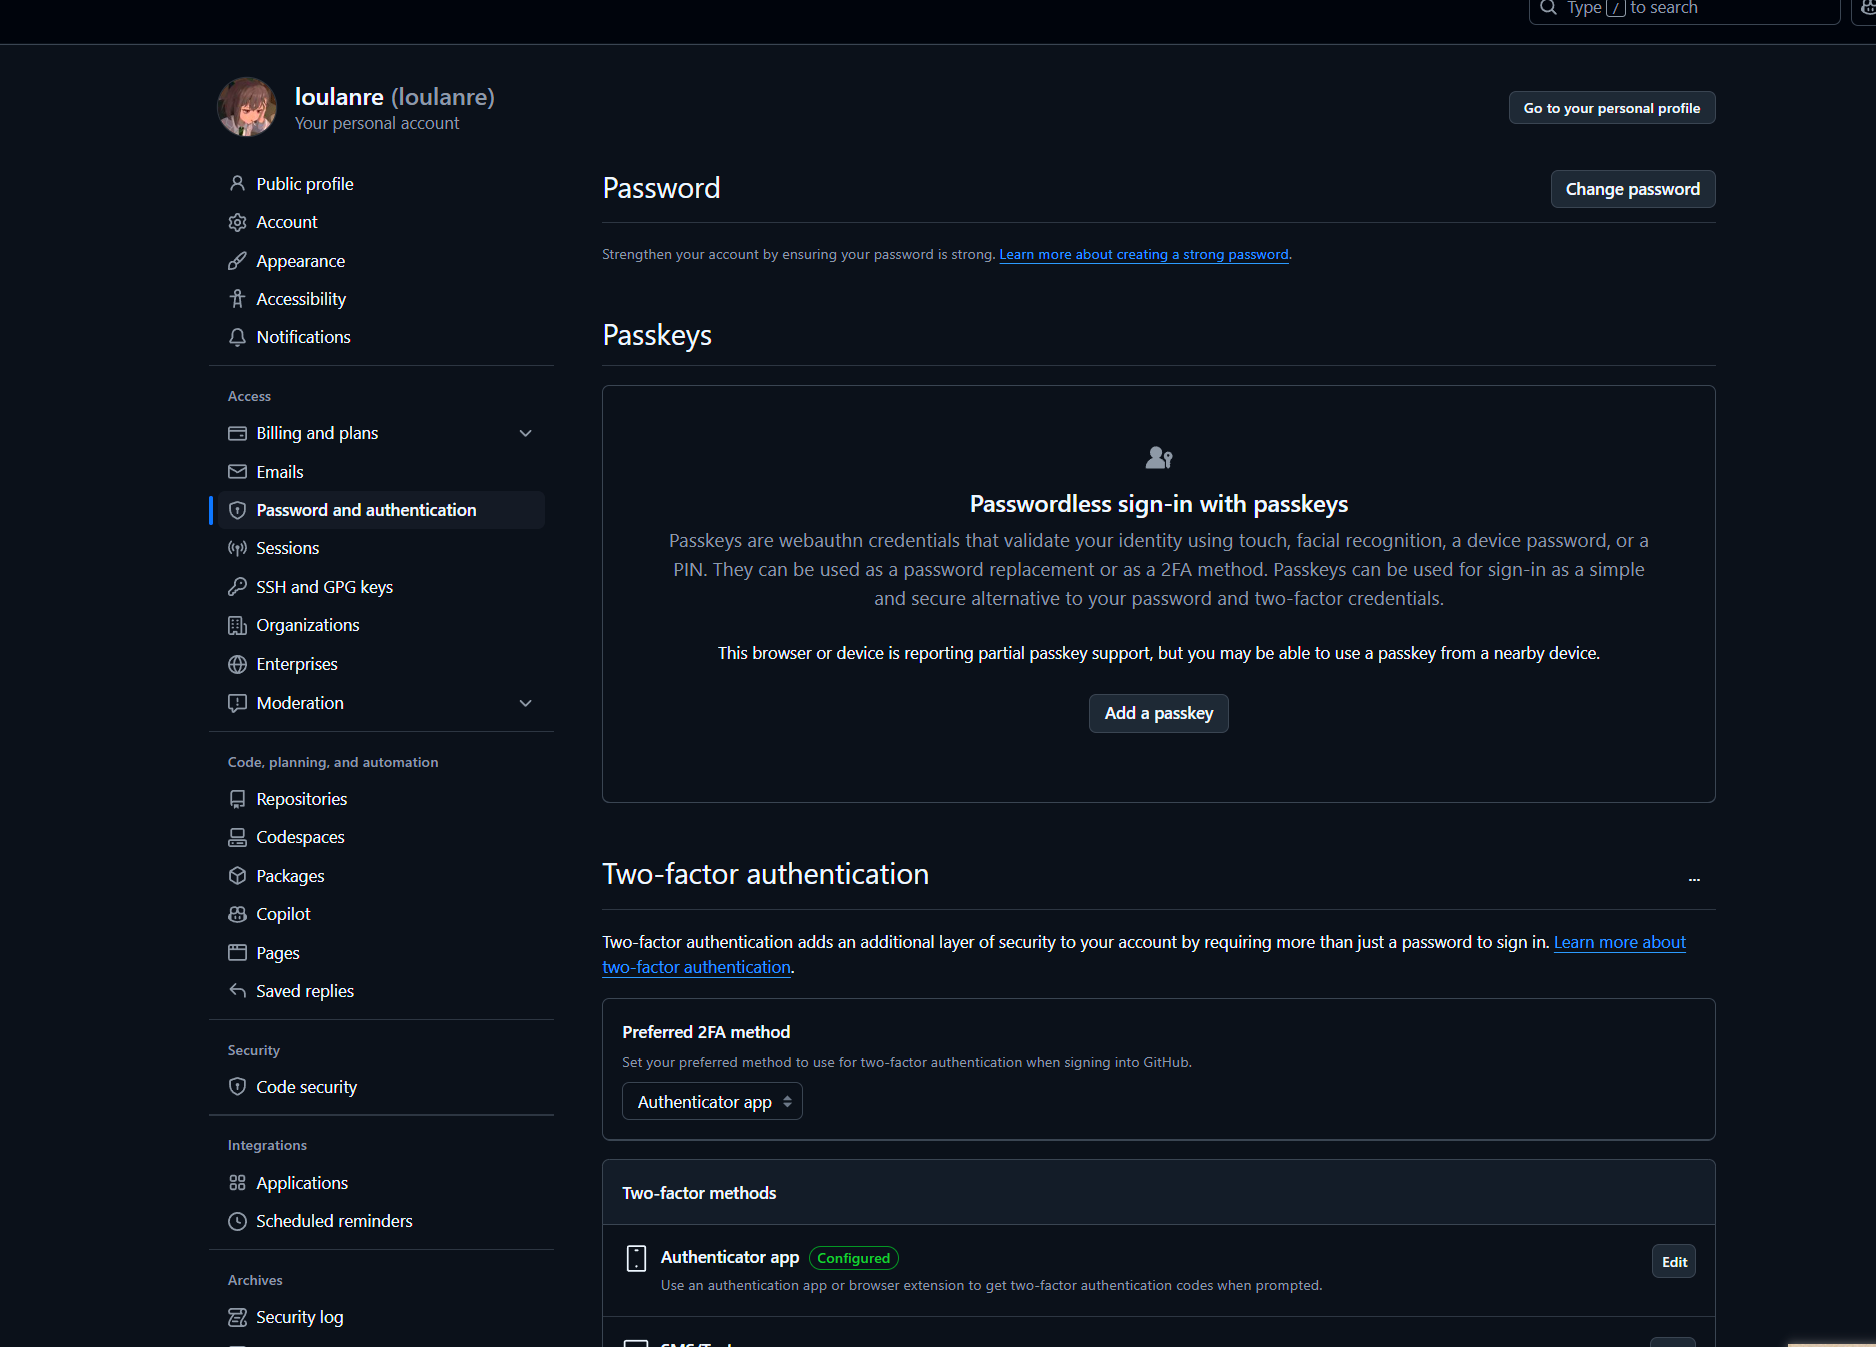1876x1347 pixels.
Task: Click the Appearance paintbrush icon
Action: [237, 261]
